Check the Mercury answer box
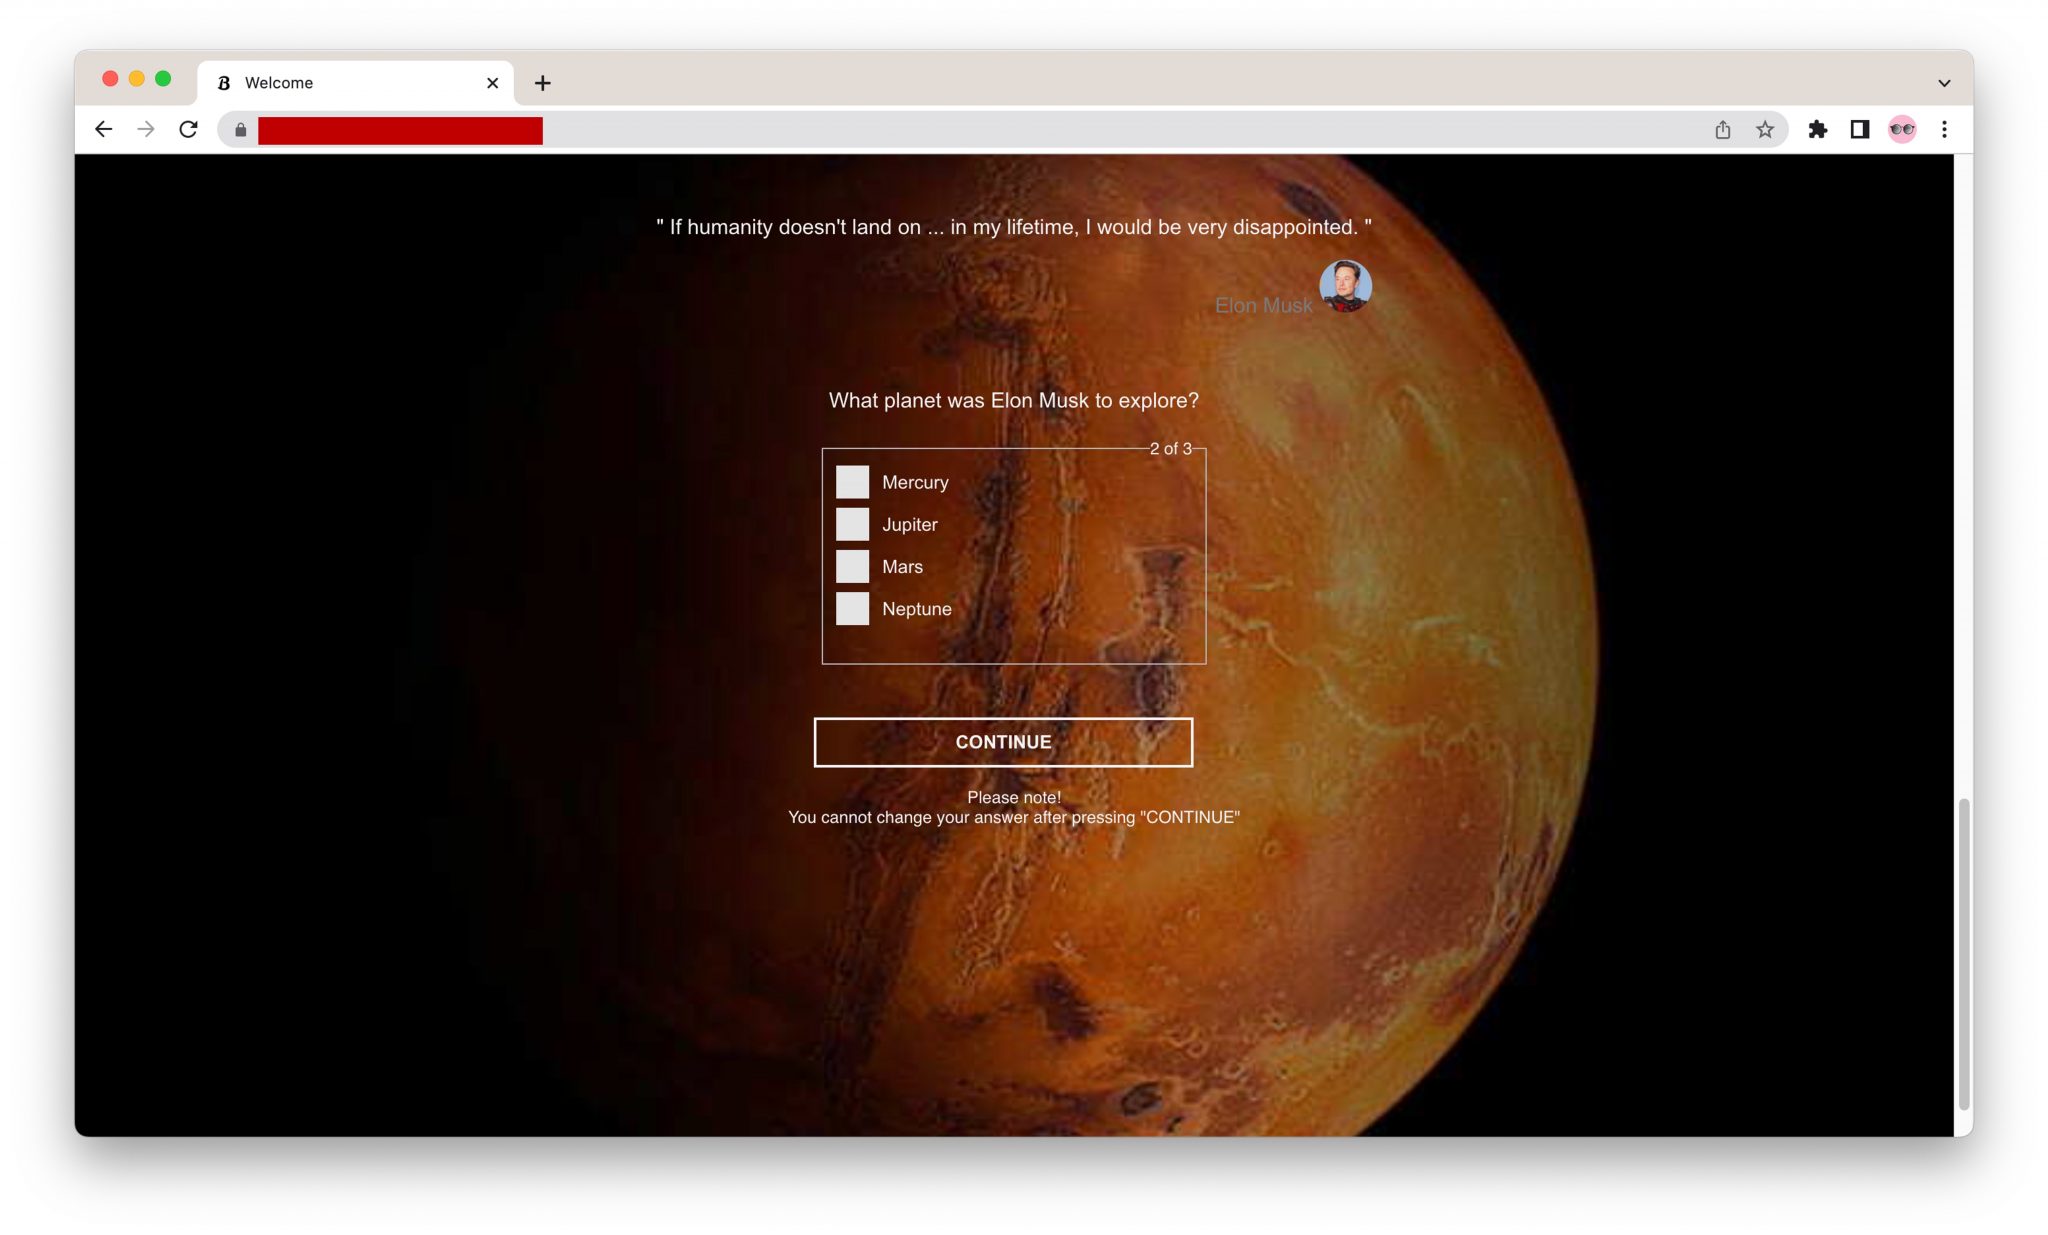 click(852, 482)
